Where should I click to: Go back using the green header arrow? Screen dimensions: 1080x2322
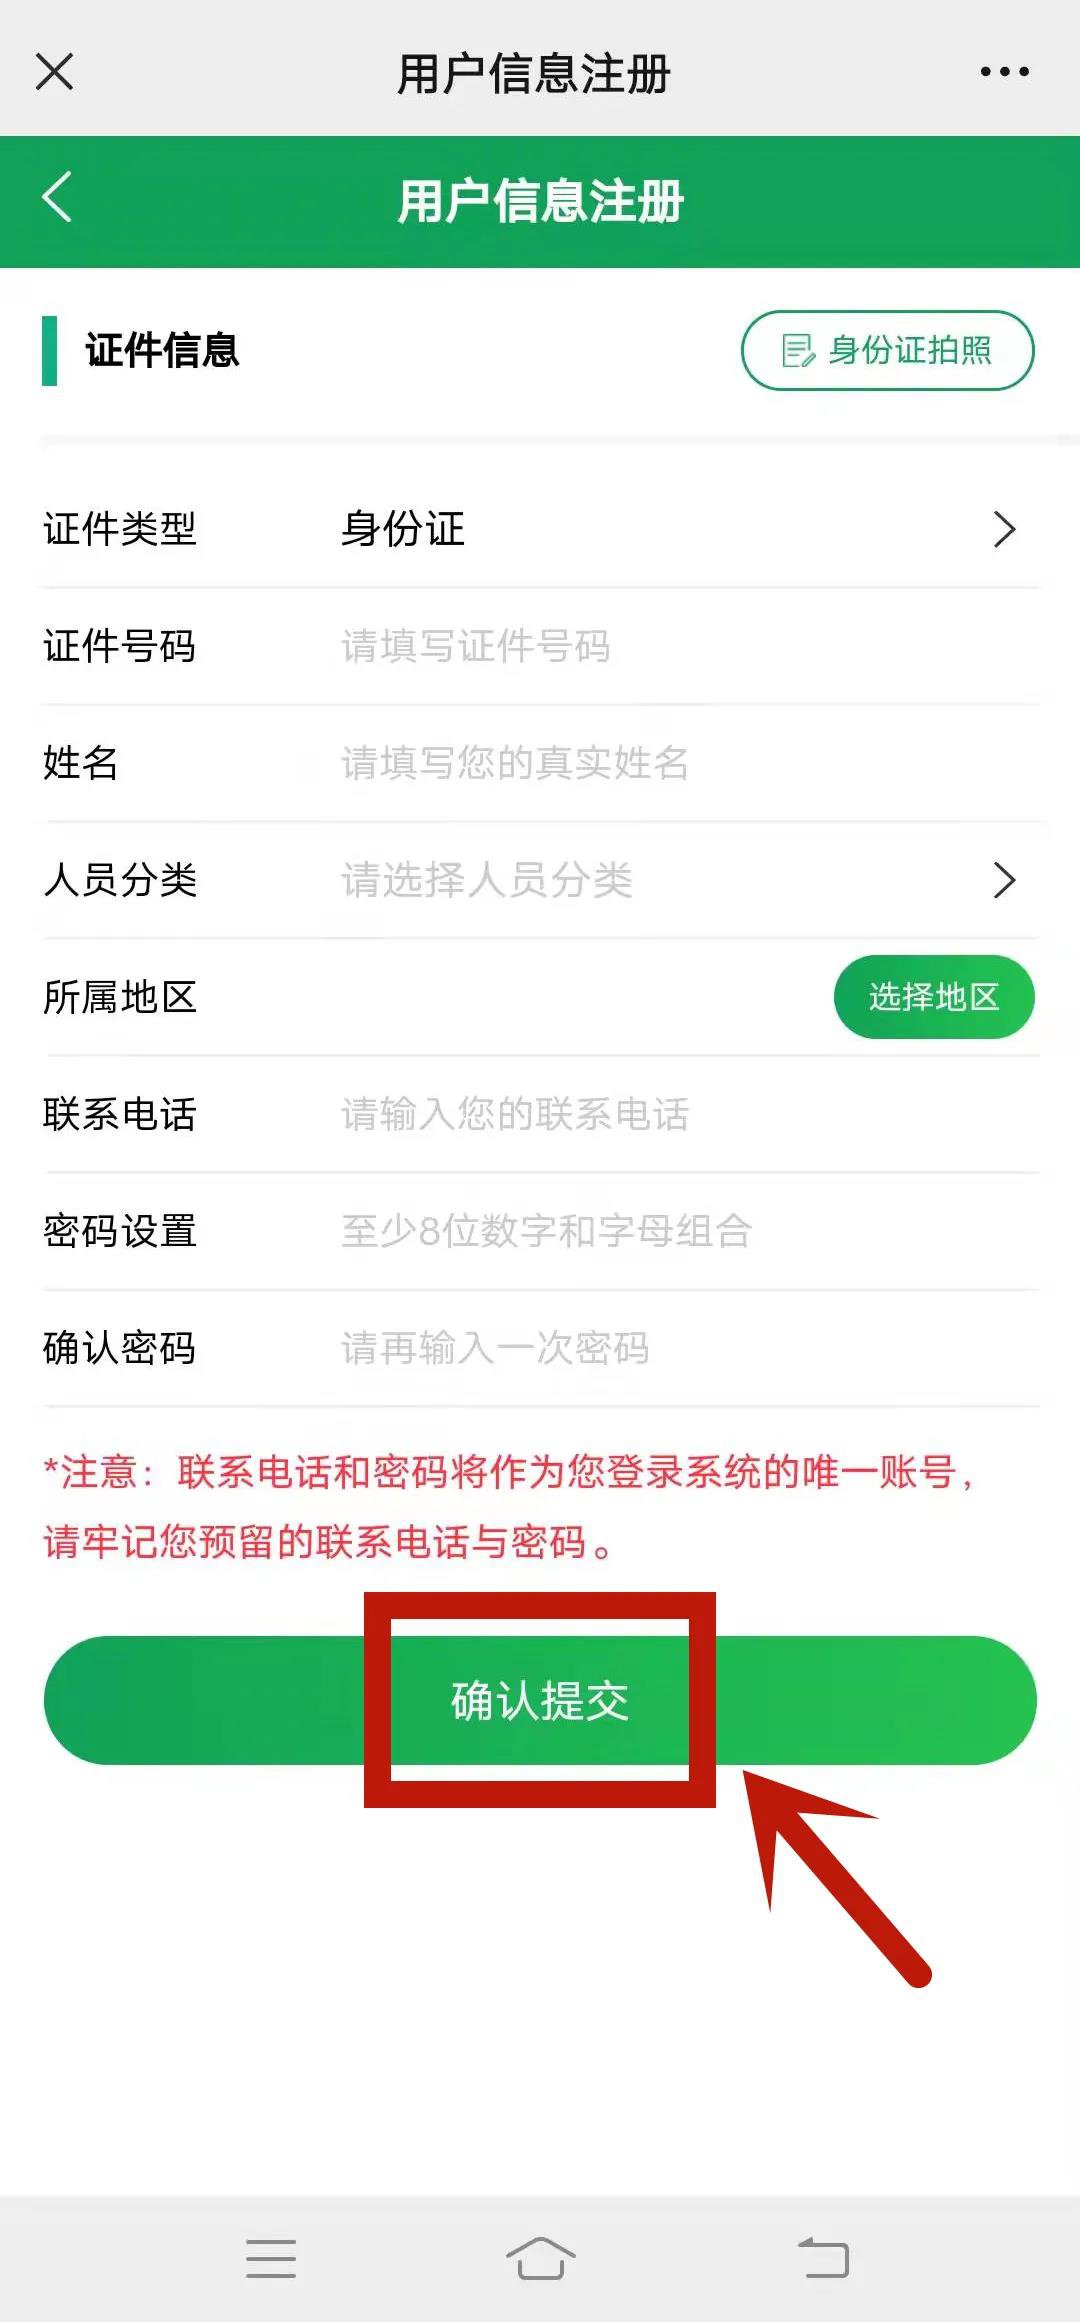point(57,197)
